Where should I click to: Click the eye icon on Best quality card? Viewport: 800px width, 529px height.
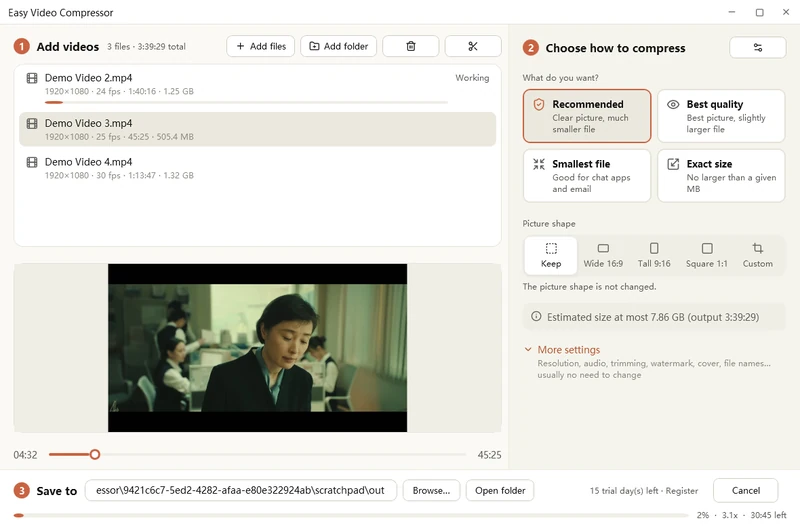pos(673,105)
